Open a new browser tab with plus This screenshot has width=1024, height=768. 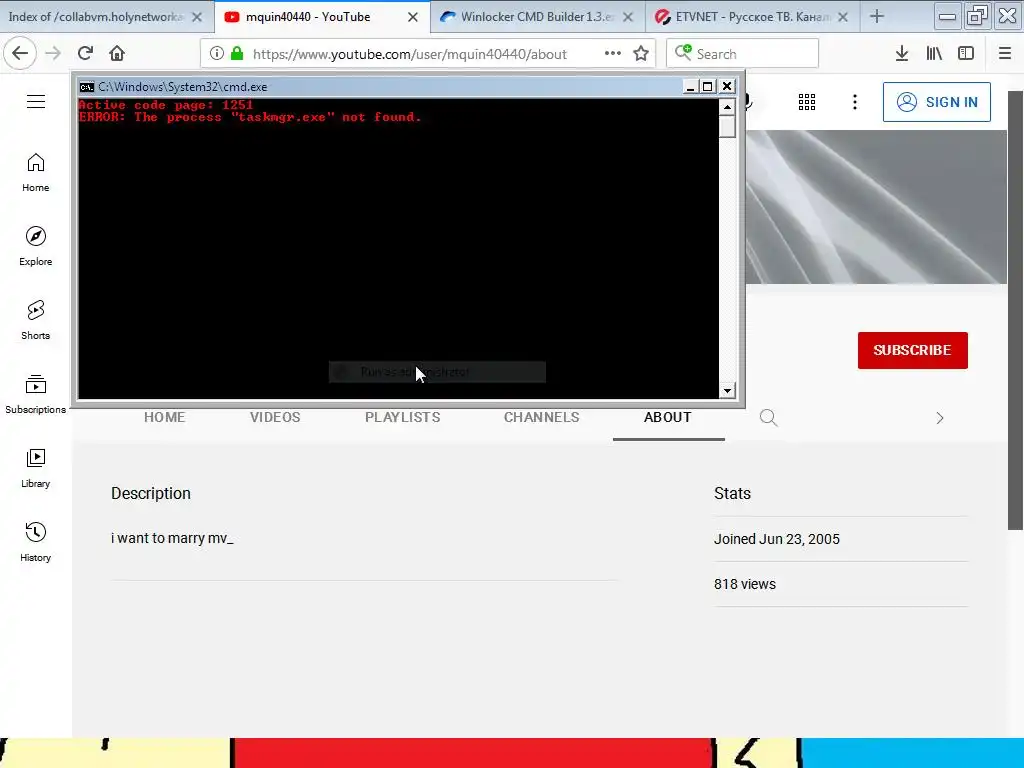[x=877, y=17]
